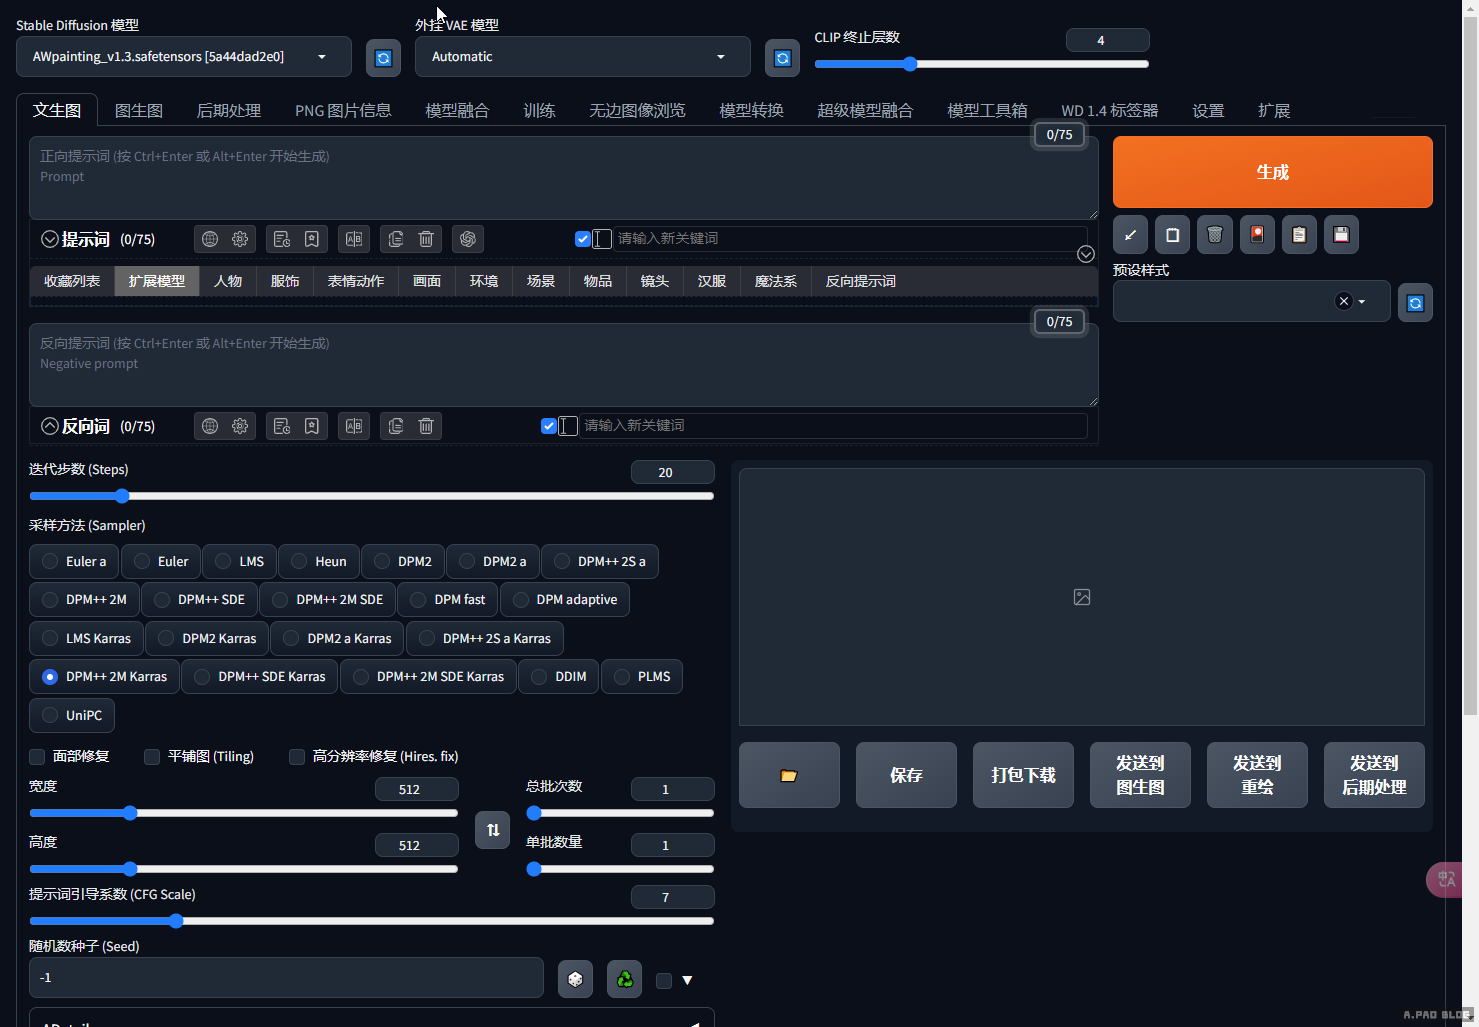Click the floppy disk save style icon
This screenshot has width=1479, height=1027.
[x=1341, y=235]
